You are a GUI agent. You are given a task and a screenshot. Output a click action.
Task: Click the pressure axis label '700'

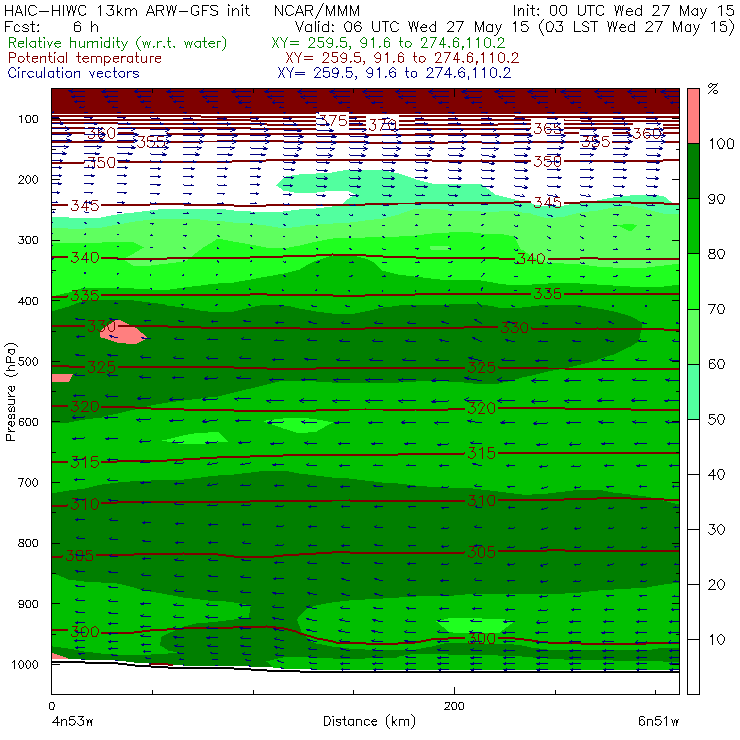click(x=28, y=483)
